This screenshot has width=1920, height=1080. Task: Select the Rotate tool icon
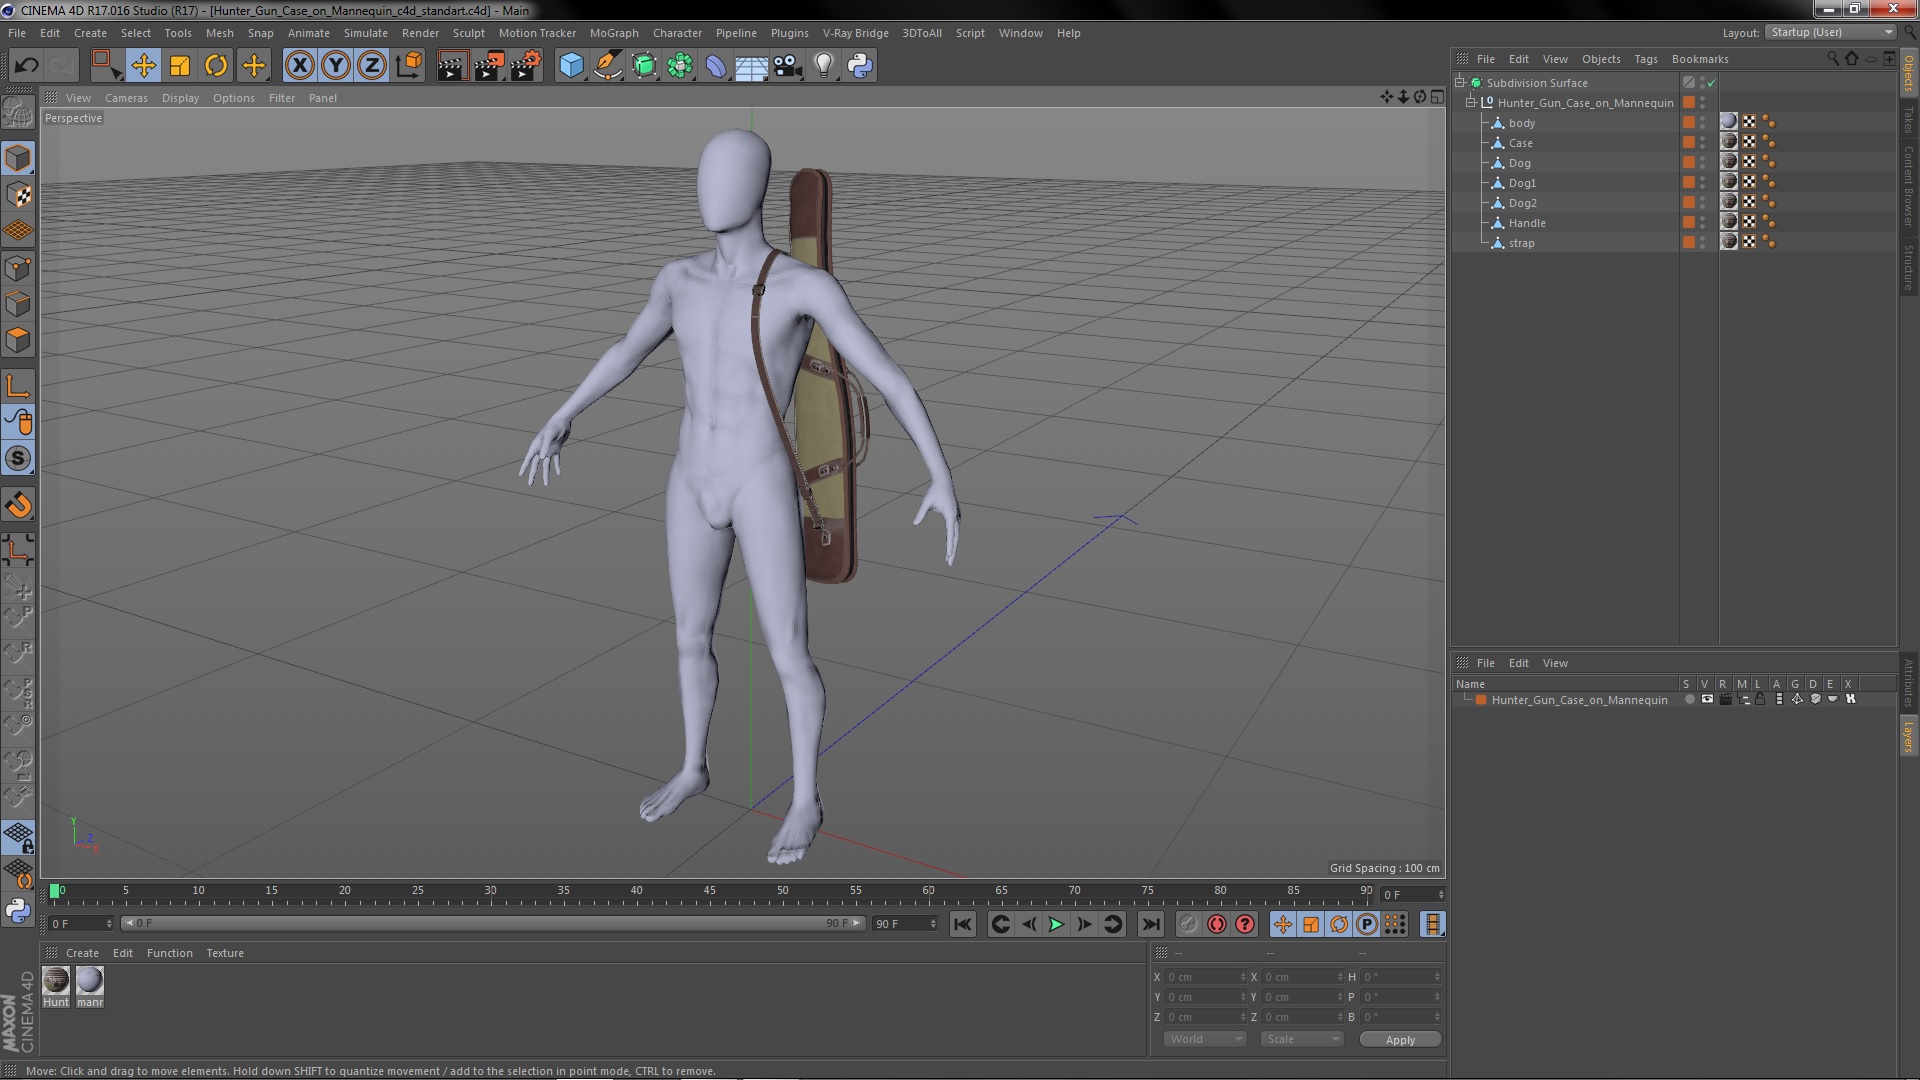(216, 66)
